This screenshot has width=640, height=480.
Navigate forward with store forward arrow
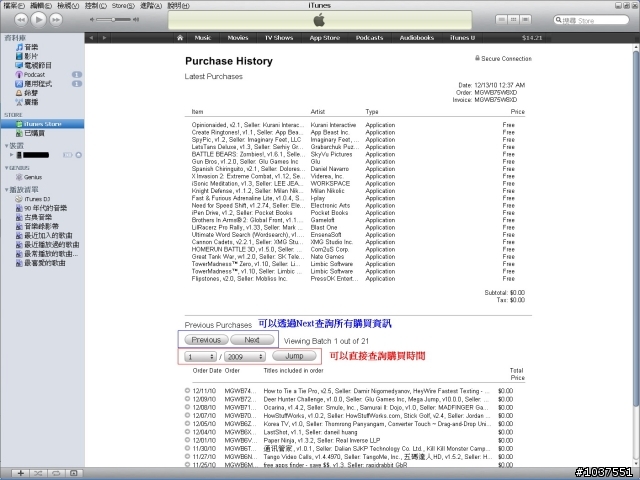[104, 38]
